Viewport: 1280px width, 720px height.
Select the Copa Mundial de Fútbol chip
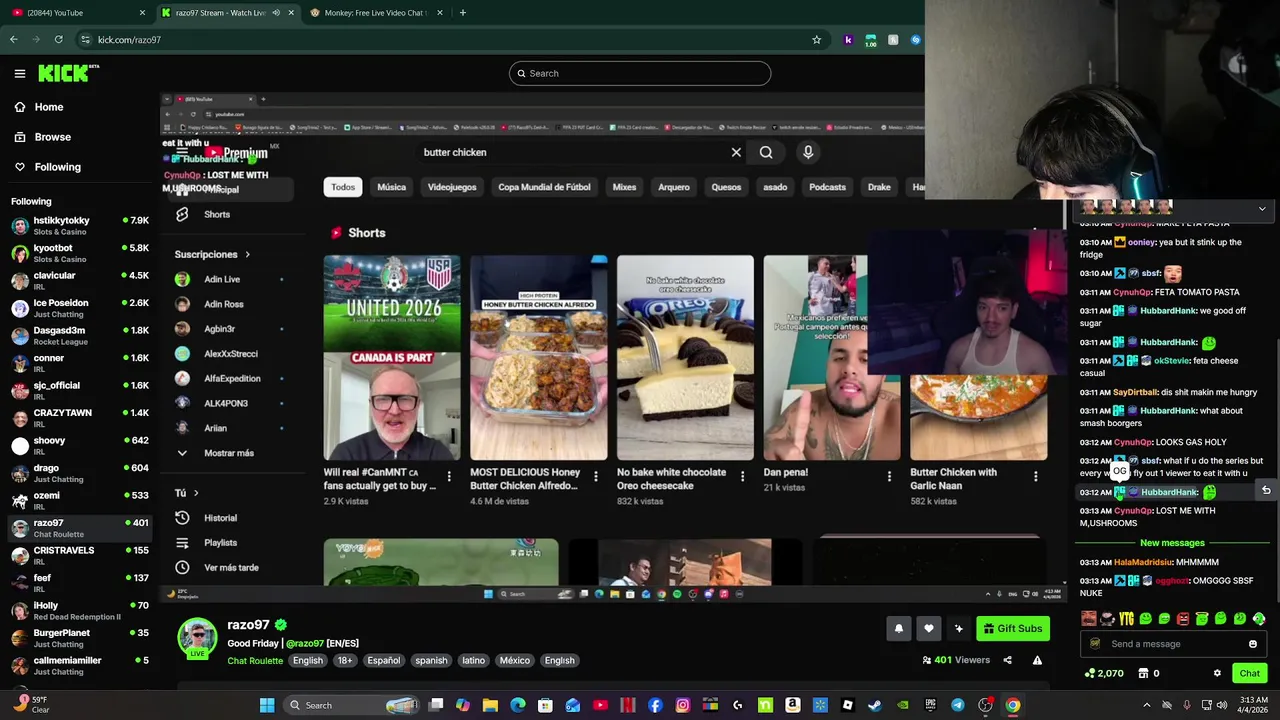click(x=544, y=187)
